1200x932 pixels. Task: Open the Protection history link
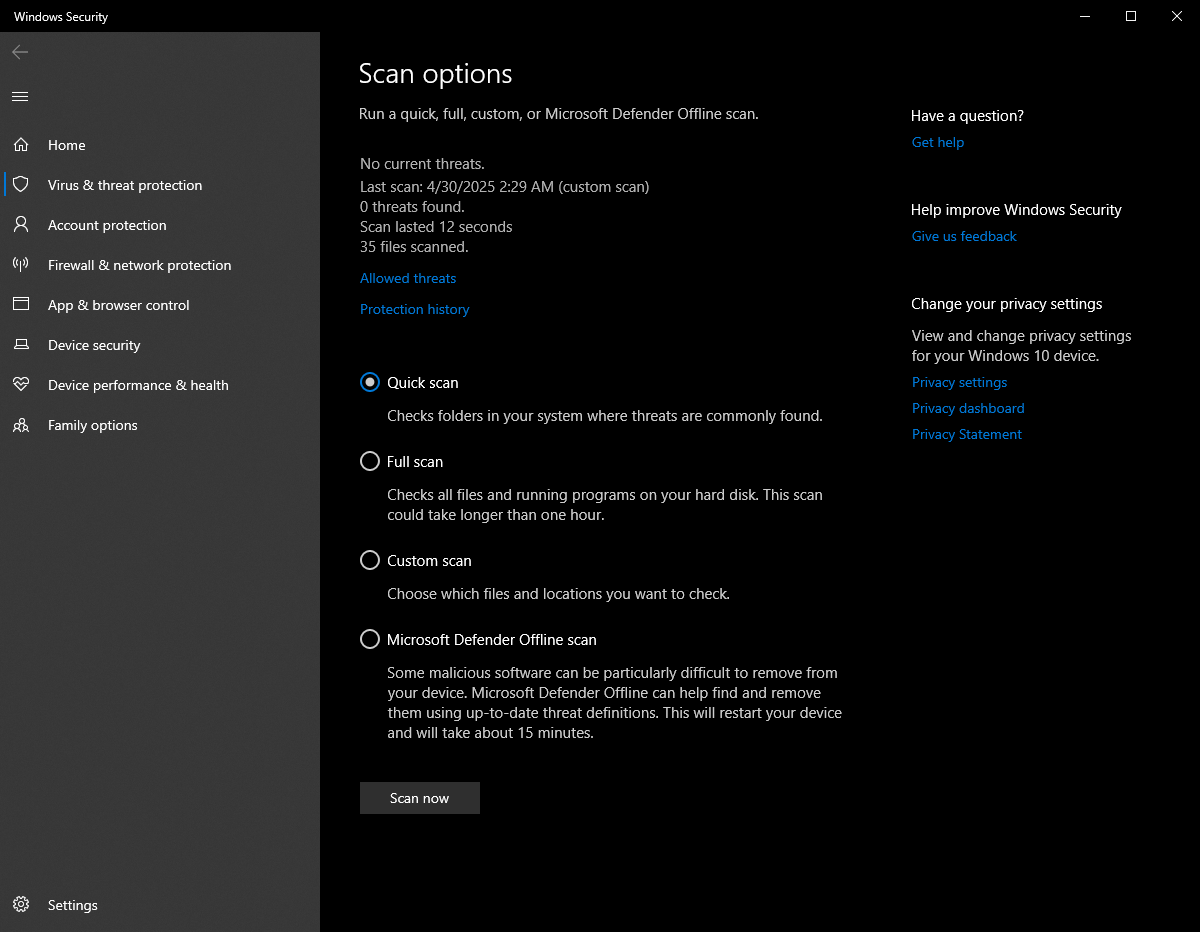pyautogui.click(x=415, y=309)
